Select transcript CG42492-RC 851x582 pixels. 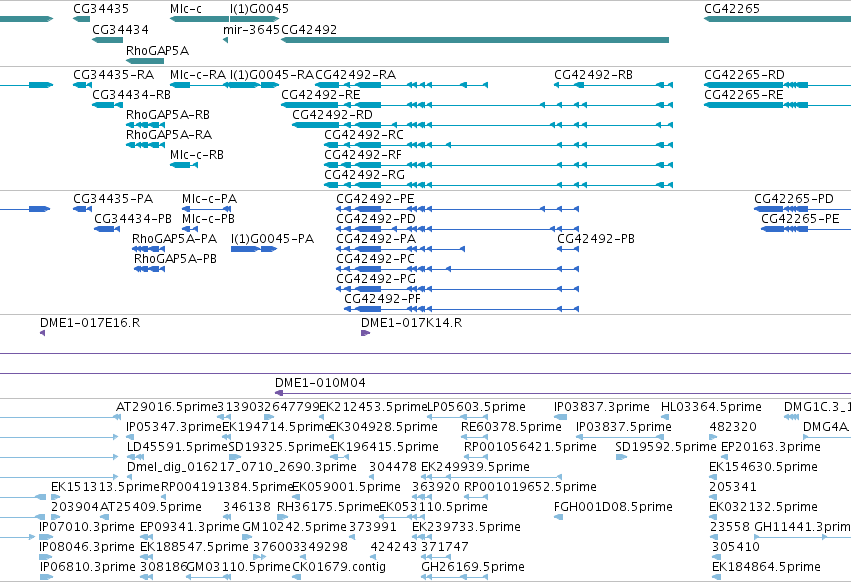click(498, 145)
